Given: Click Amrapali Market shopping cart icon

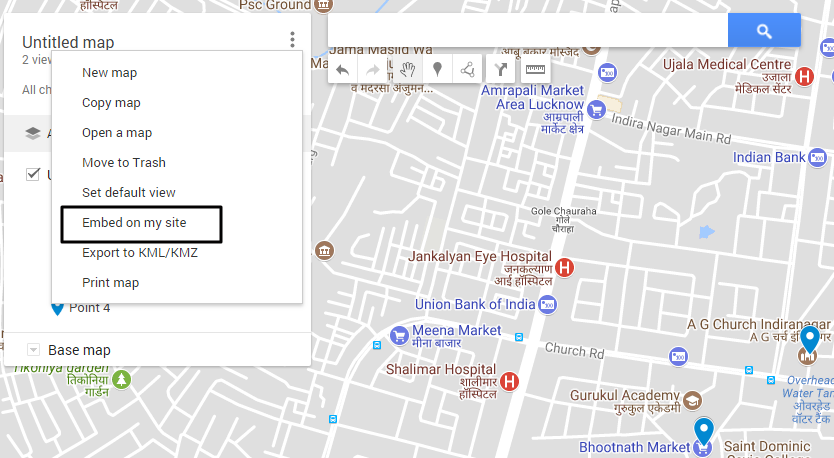Looking at the screenshot, I should (596, 111).
